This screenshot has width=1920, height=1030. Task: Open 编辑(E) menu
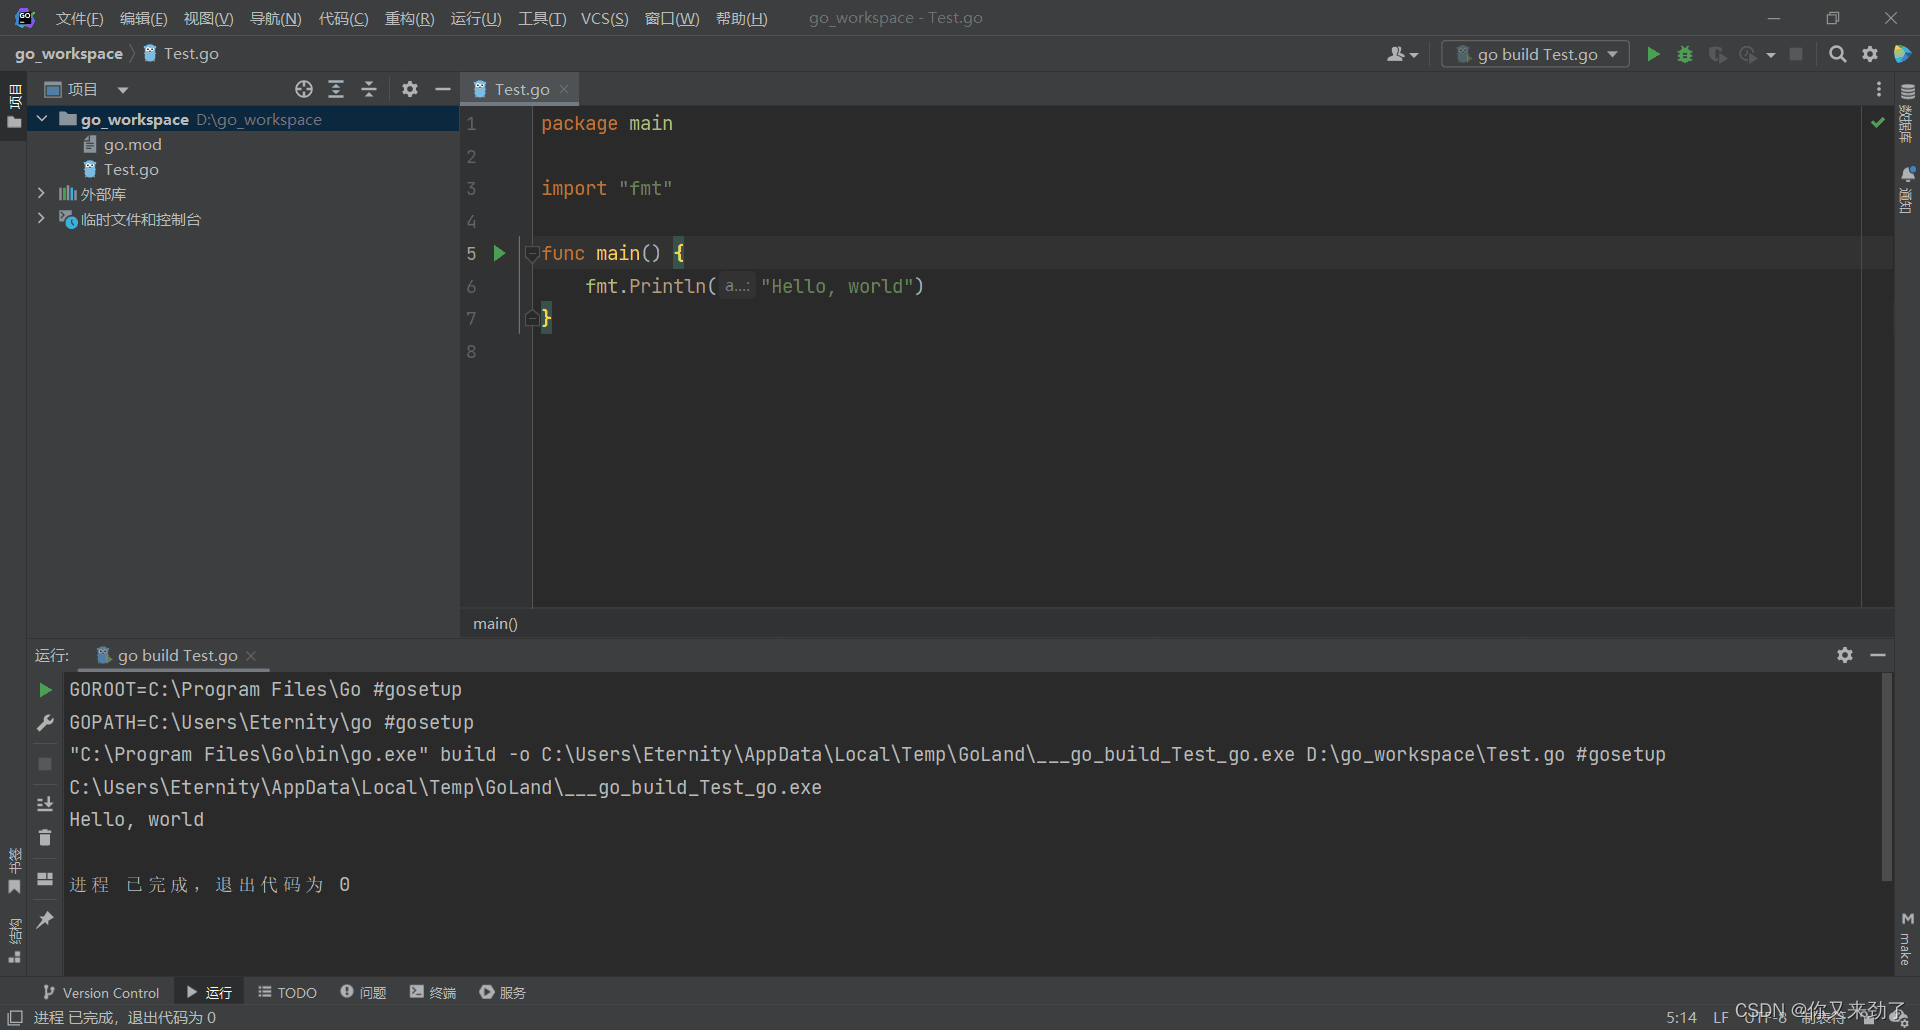143,18
